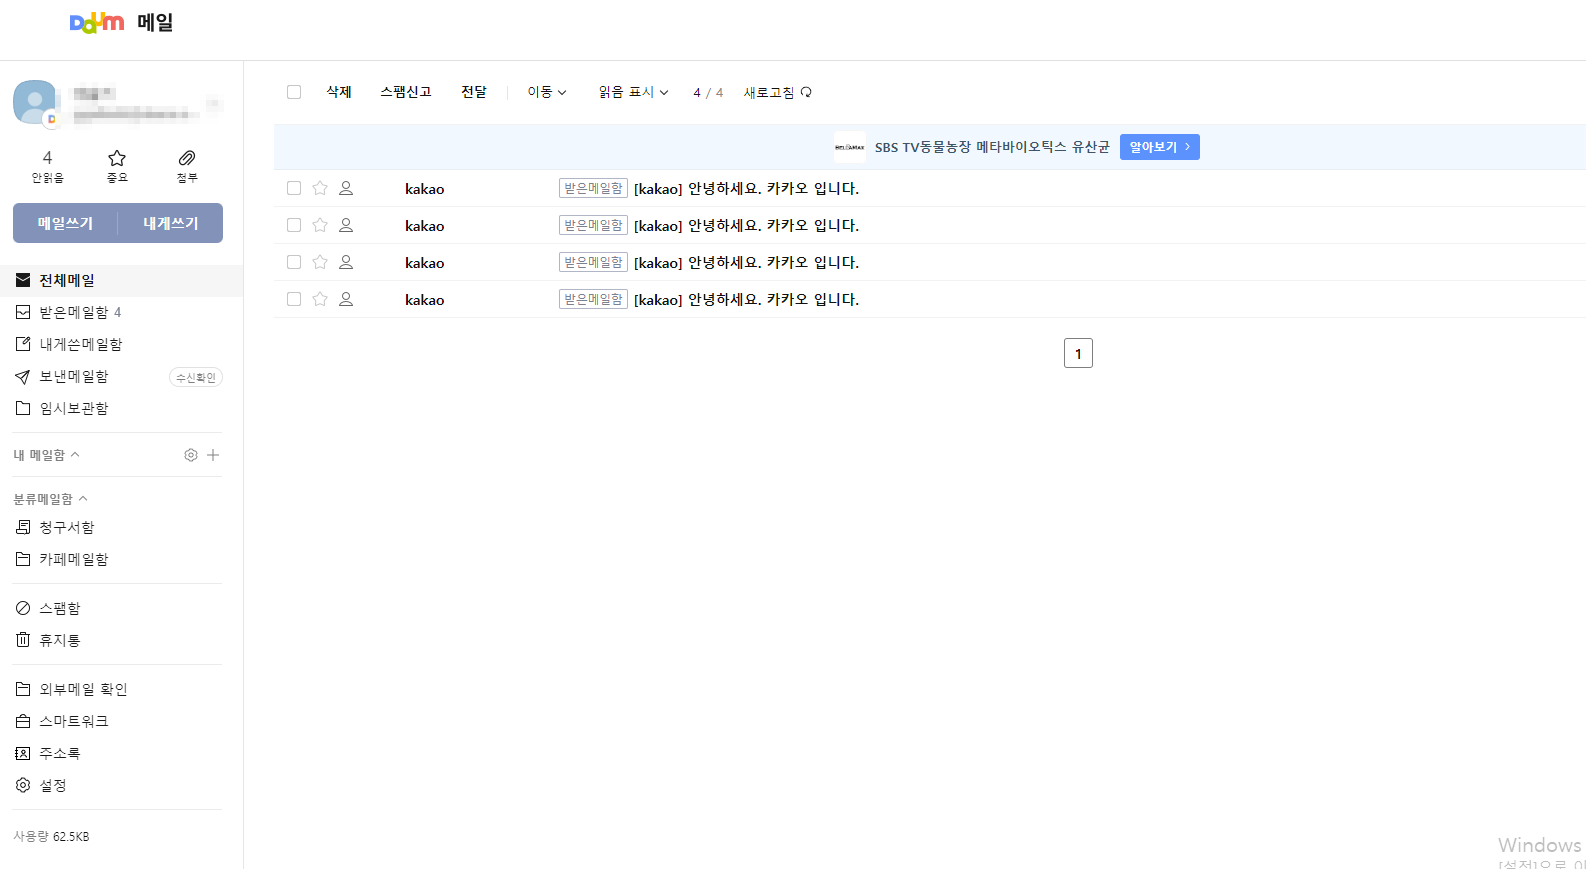Image resolution: width=1586 pixels, height=869 pixels.
Task: Click person icon on first kakao email
Action: click(x=346, y=188)
